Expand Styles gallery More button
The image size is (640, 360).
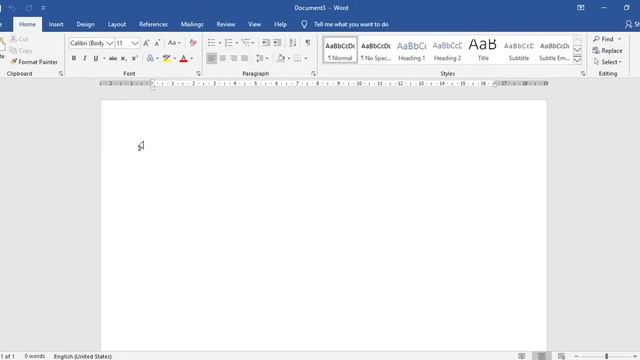pyautogui.click(x=578, y=60)
